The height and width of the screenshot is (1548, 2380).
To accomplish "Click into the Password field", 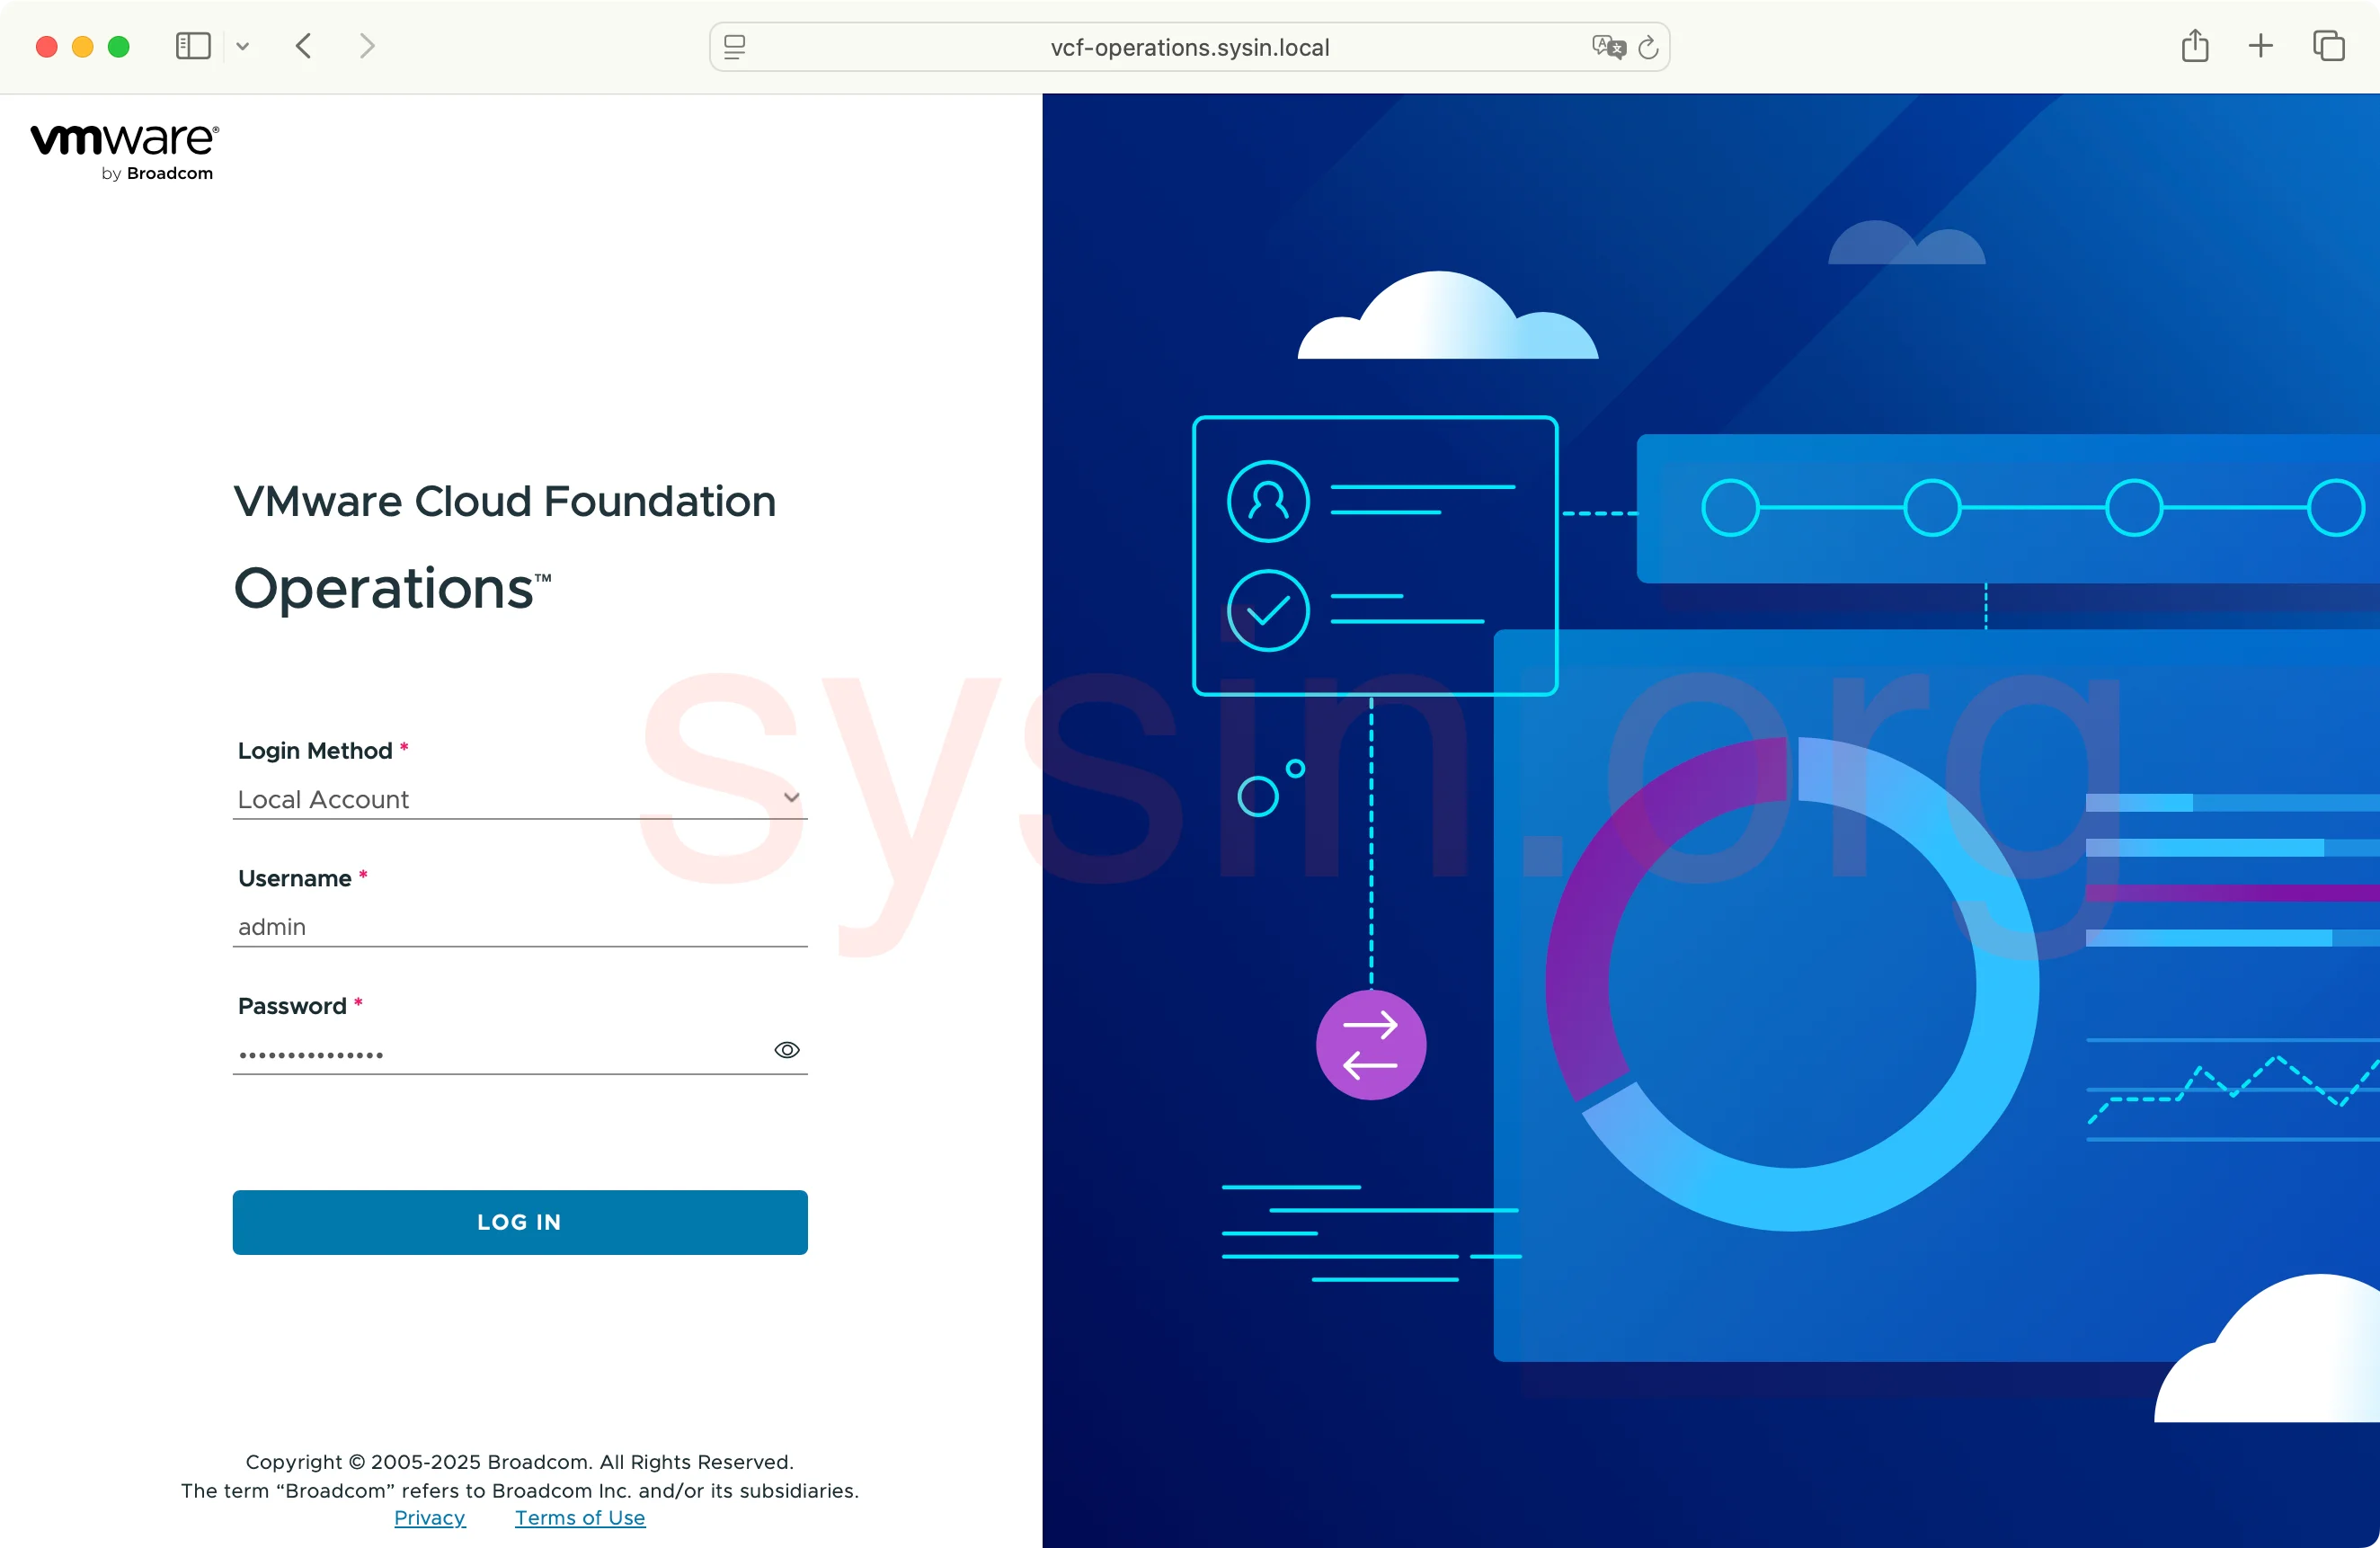I will pos(495,1053).
